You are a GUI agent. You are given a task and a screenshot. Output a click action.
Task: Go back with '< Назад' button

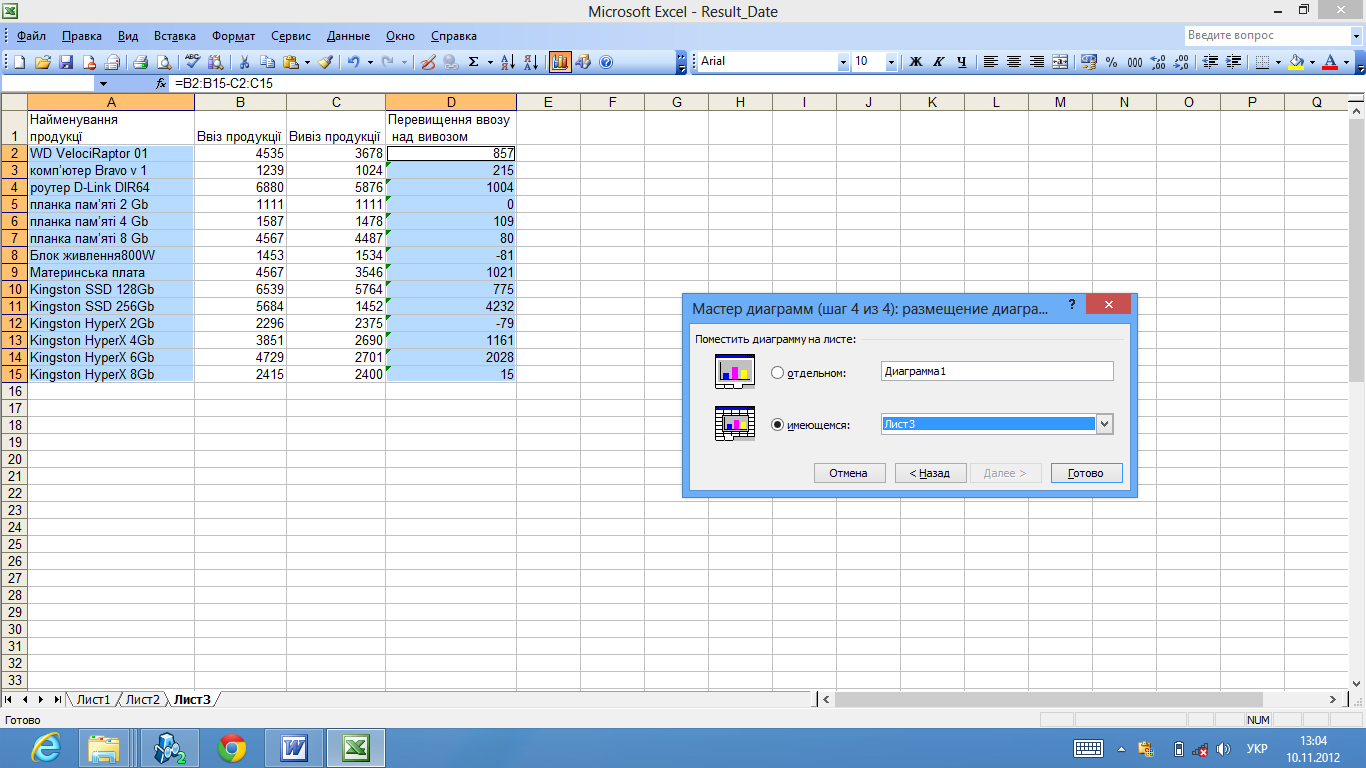(x=930, y=473)
